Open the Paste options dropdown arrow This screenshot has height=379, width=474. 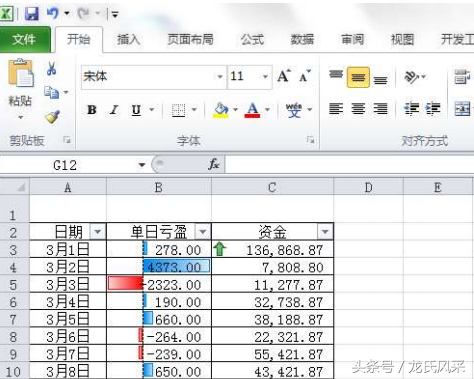pos(21,118)
